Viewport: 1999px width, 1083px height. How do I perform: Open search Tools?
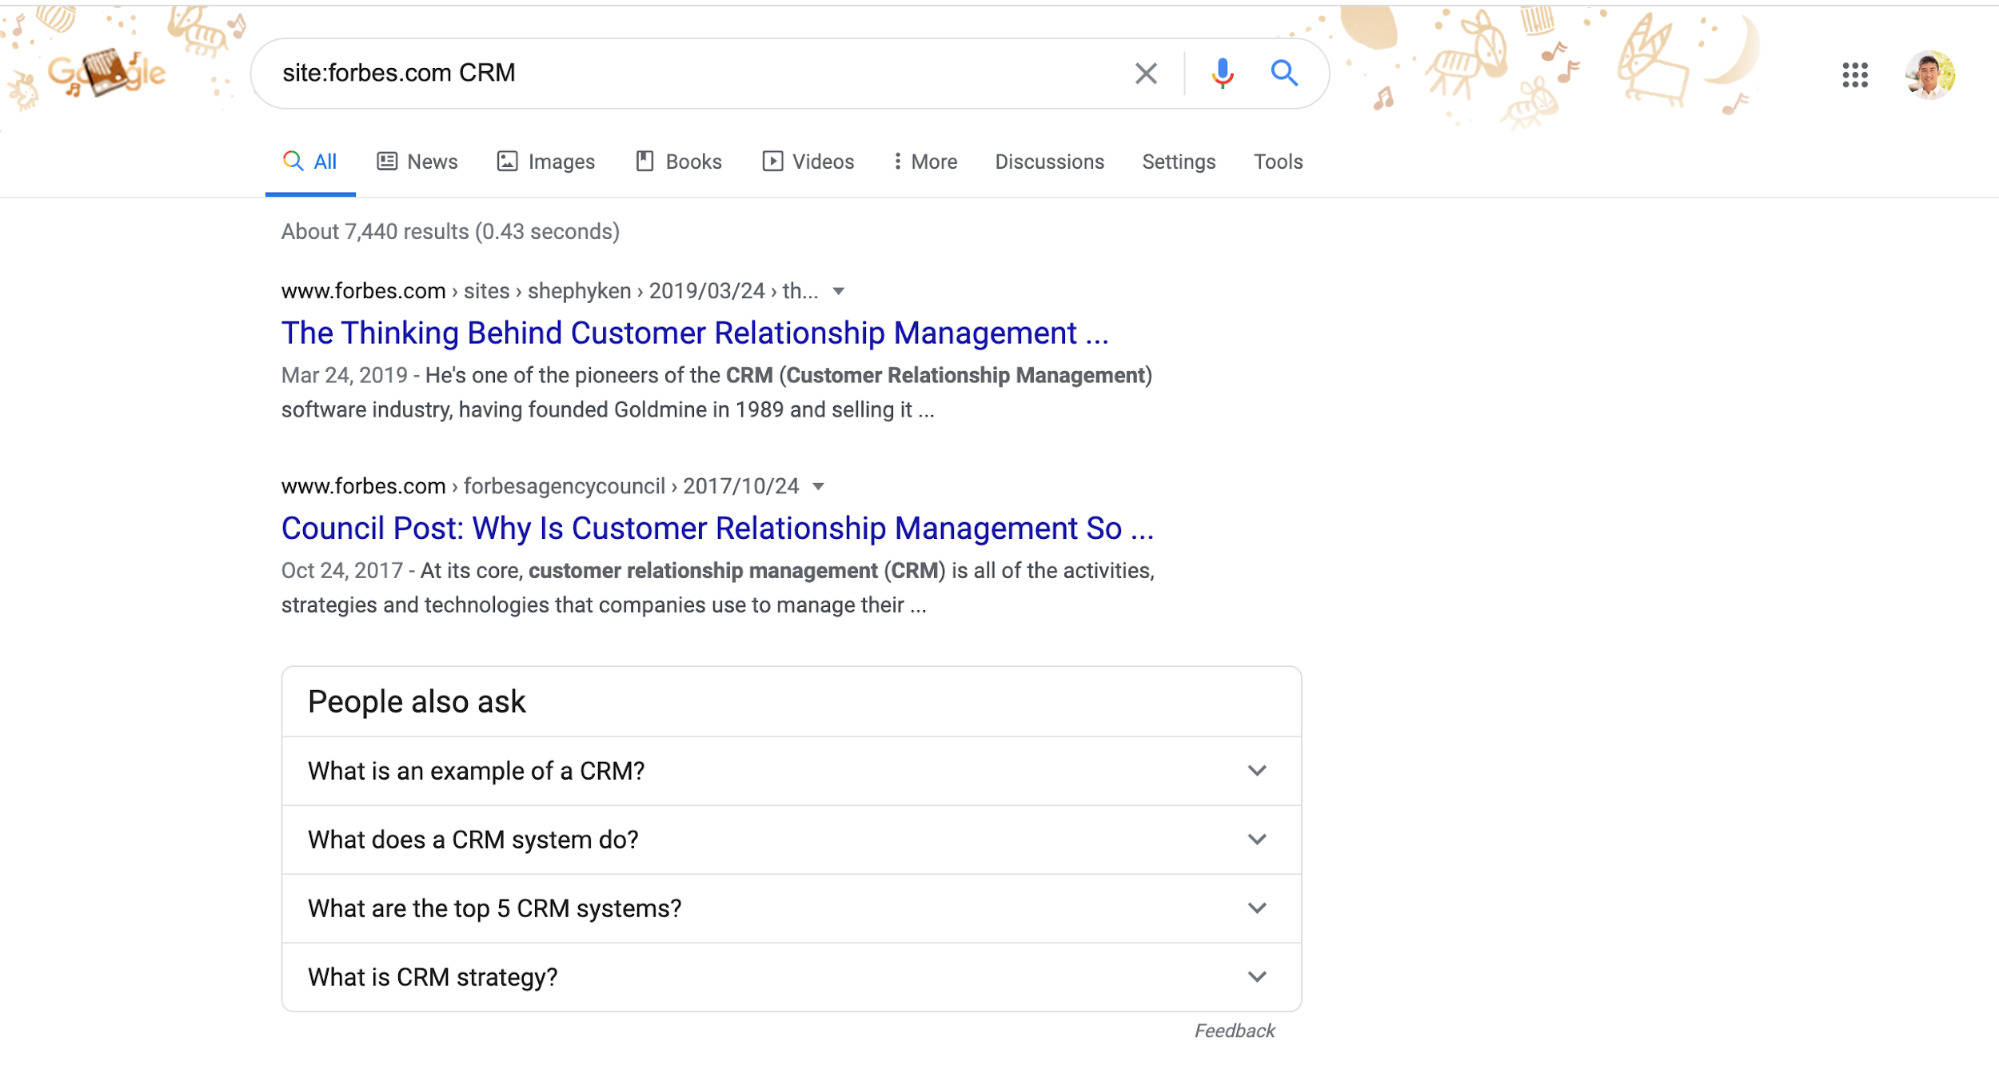(x=1278, y=162)
